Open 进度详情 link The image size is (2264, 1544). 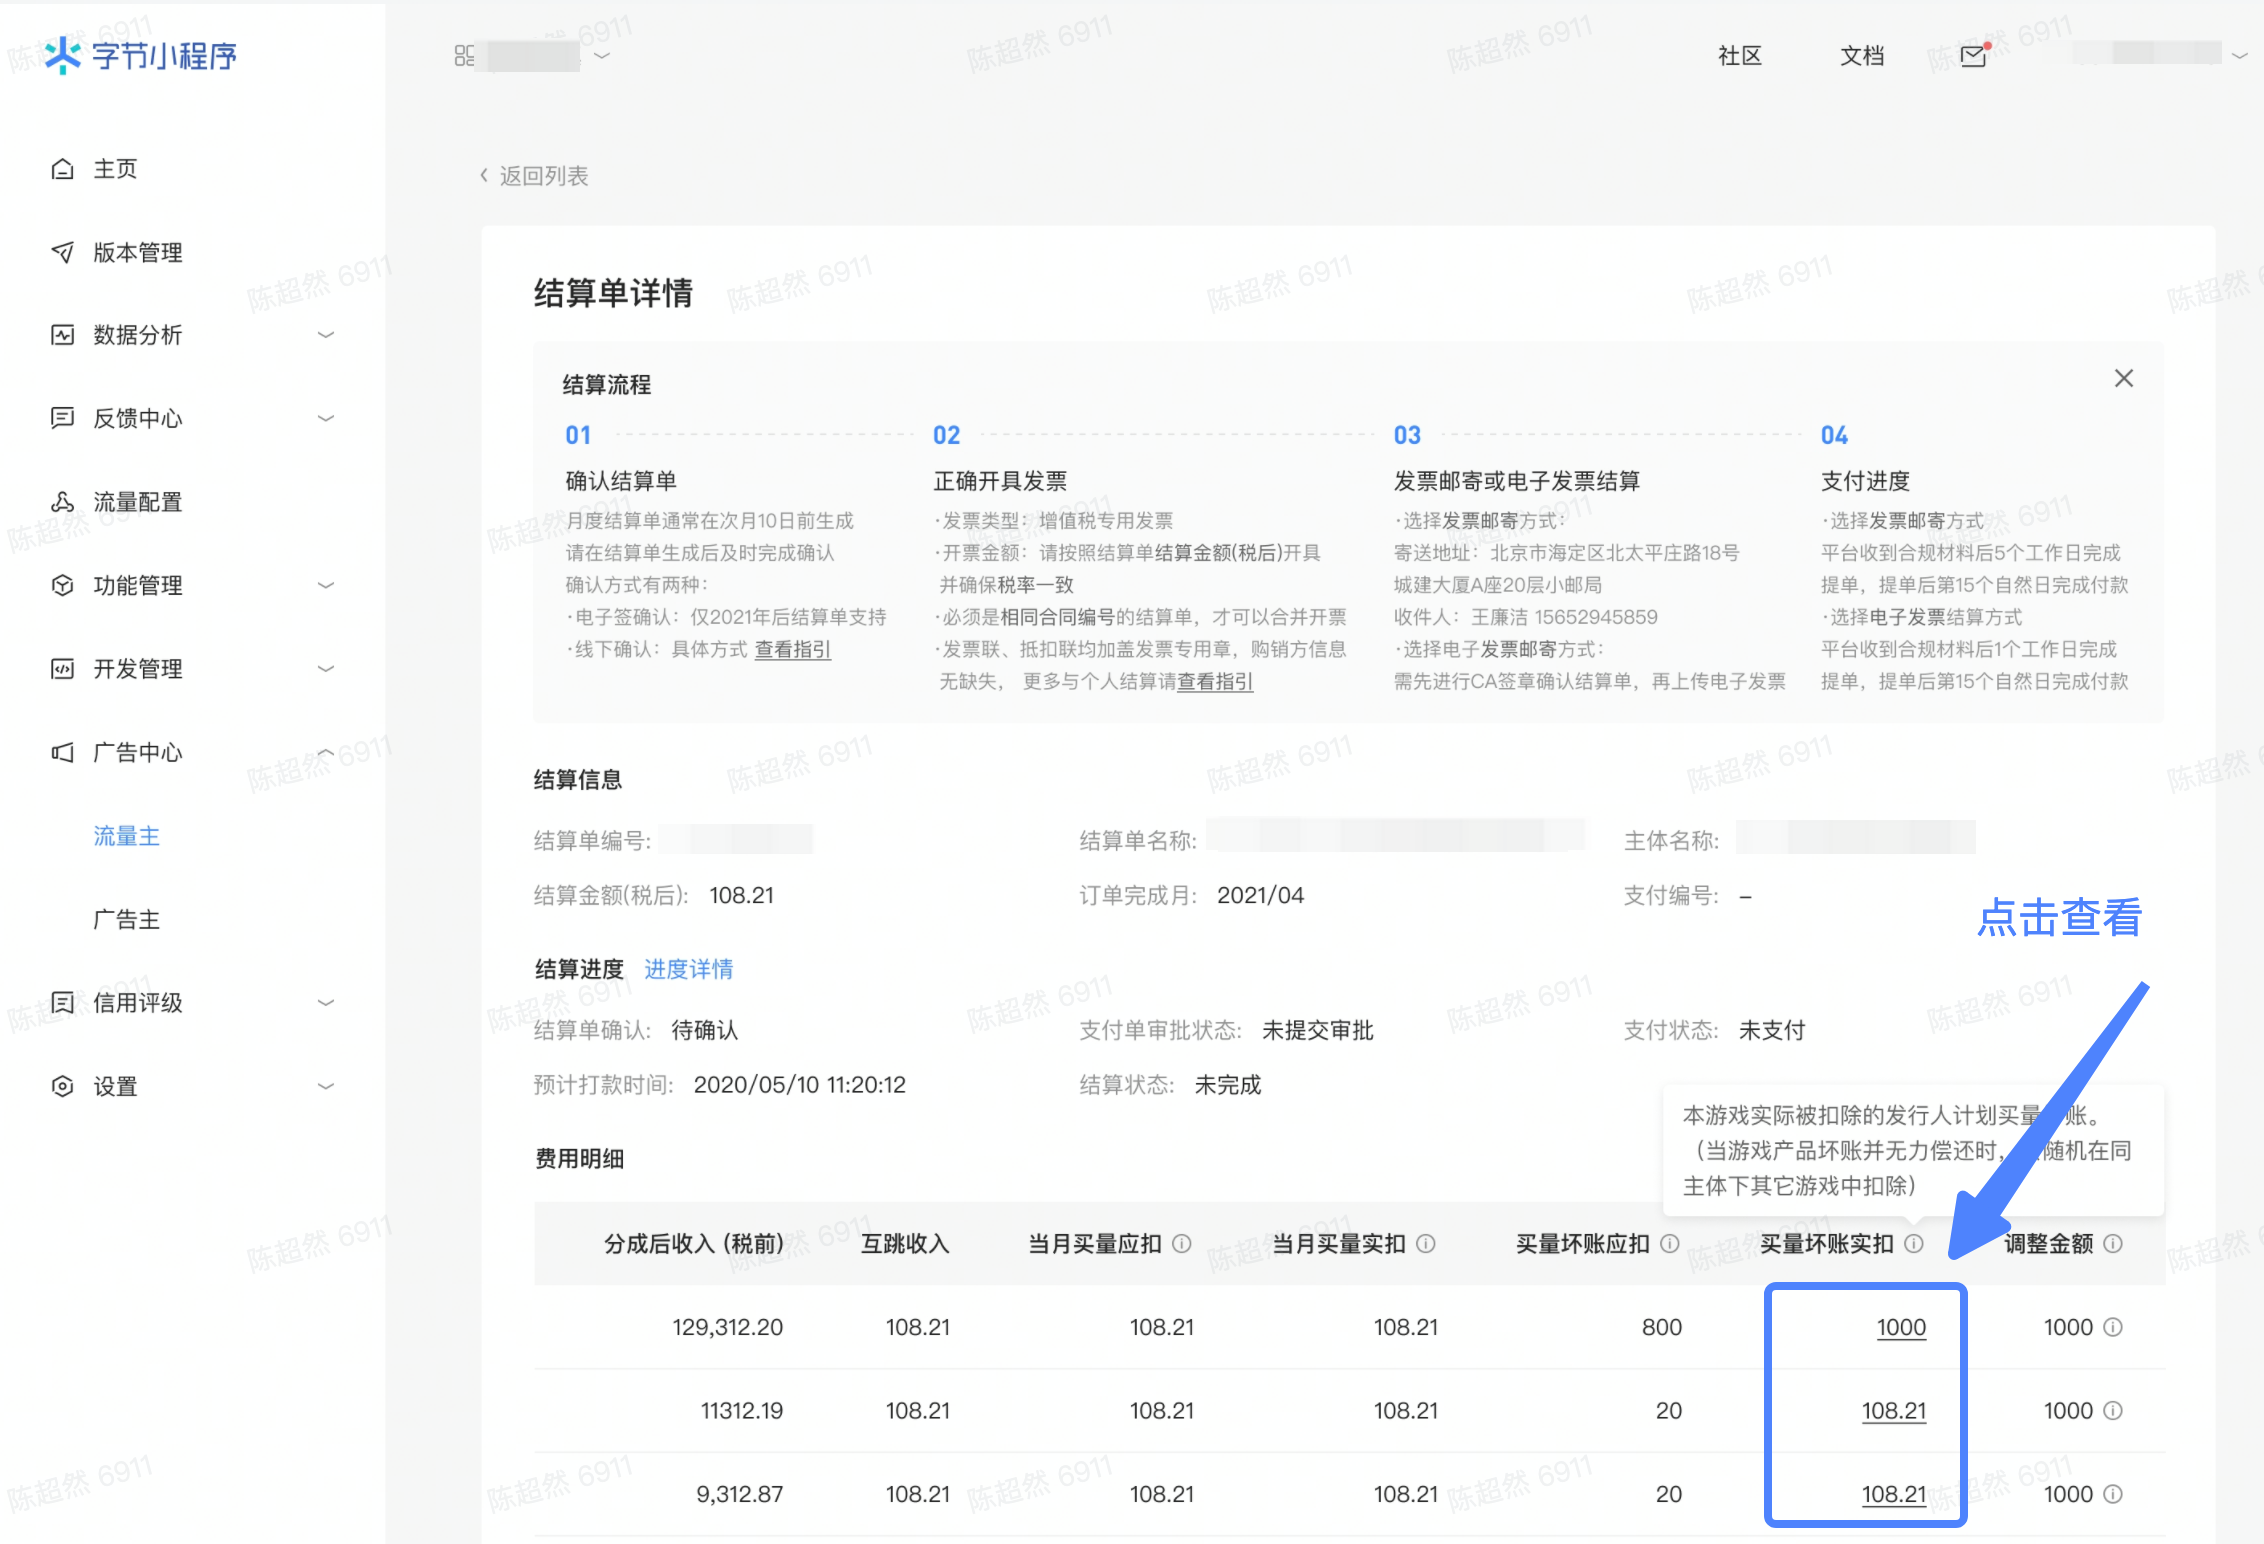(x=688, y=969)
